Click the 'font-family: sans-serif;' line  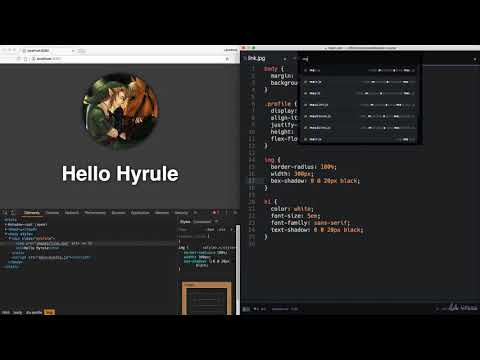(x=310, y=223)
